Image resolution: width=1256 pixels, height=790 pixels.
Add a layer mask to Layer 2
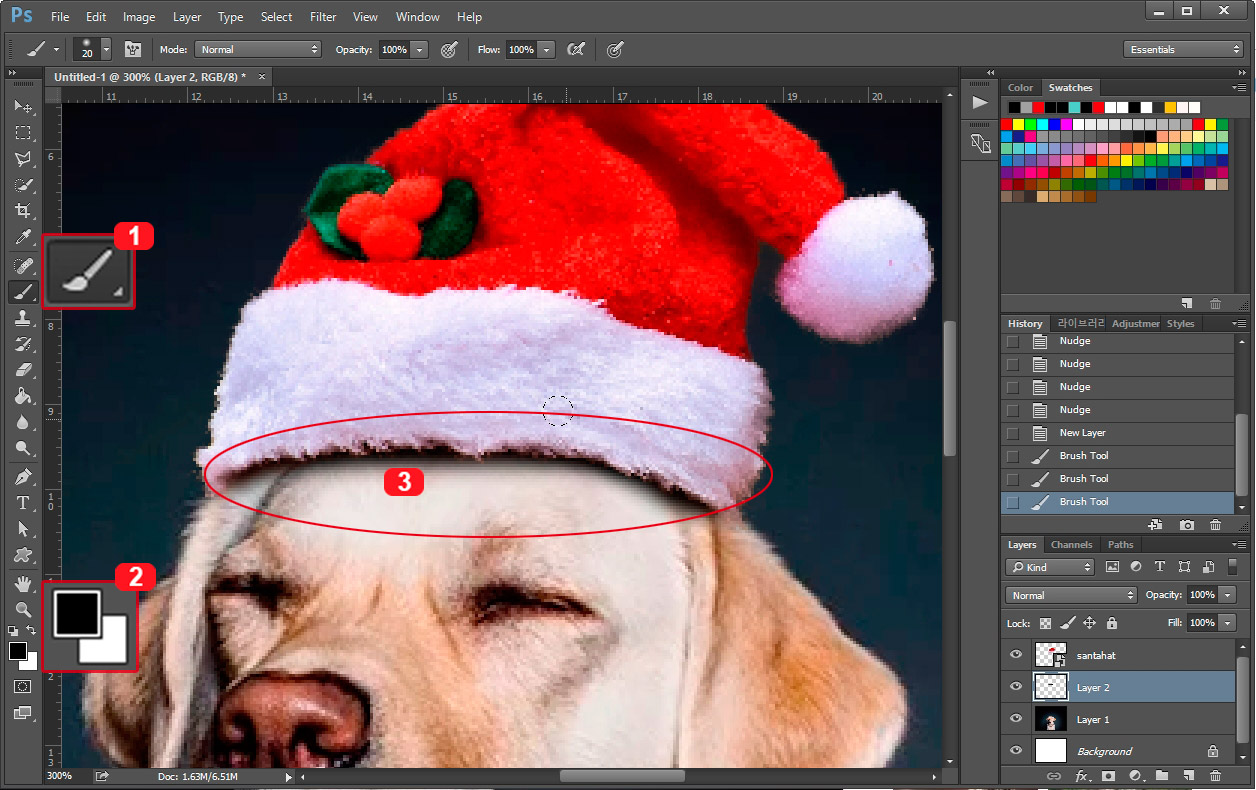click(1109, 776)
